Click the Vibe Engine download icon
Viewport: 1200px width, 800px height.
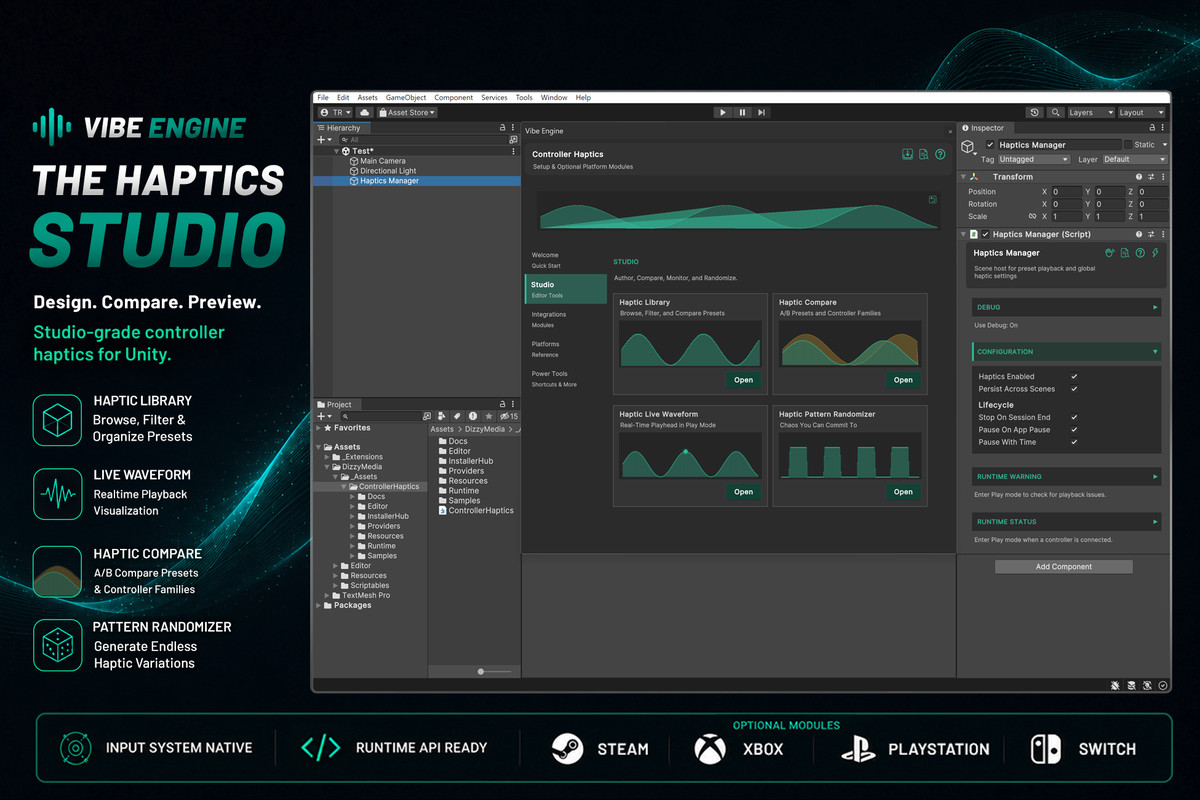[907, 154]
